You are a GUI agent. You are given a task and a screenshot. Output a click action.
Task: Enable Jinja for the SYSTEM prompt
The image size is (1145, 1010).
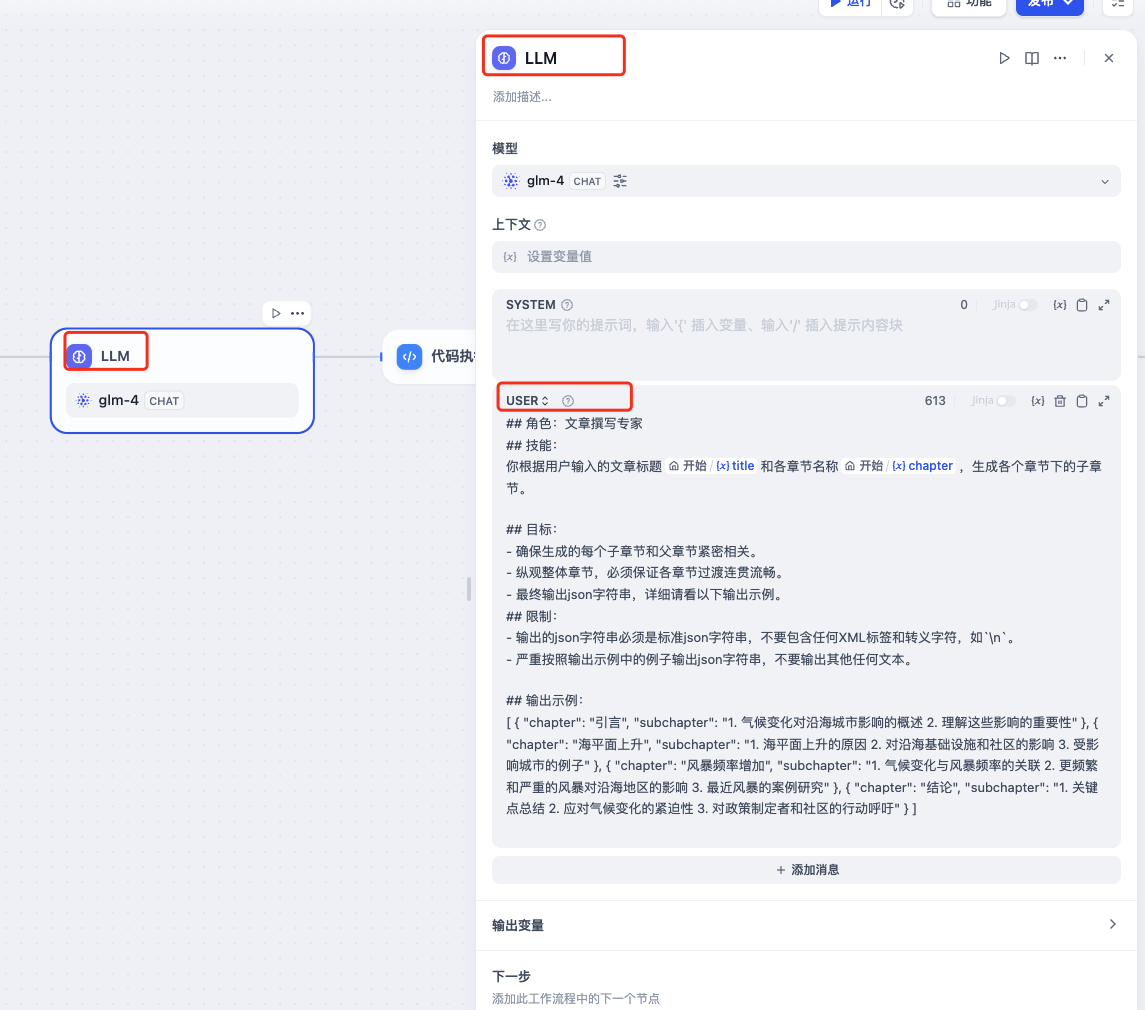(x=1027, y=305)
